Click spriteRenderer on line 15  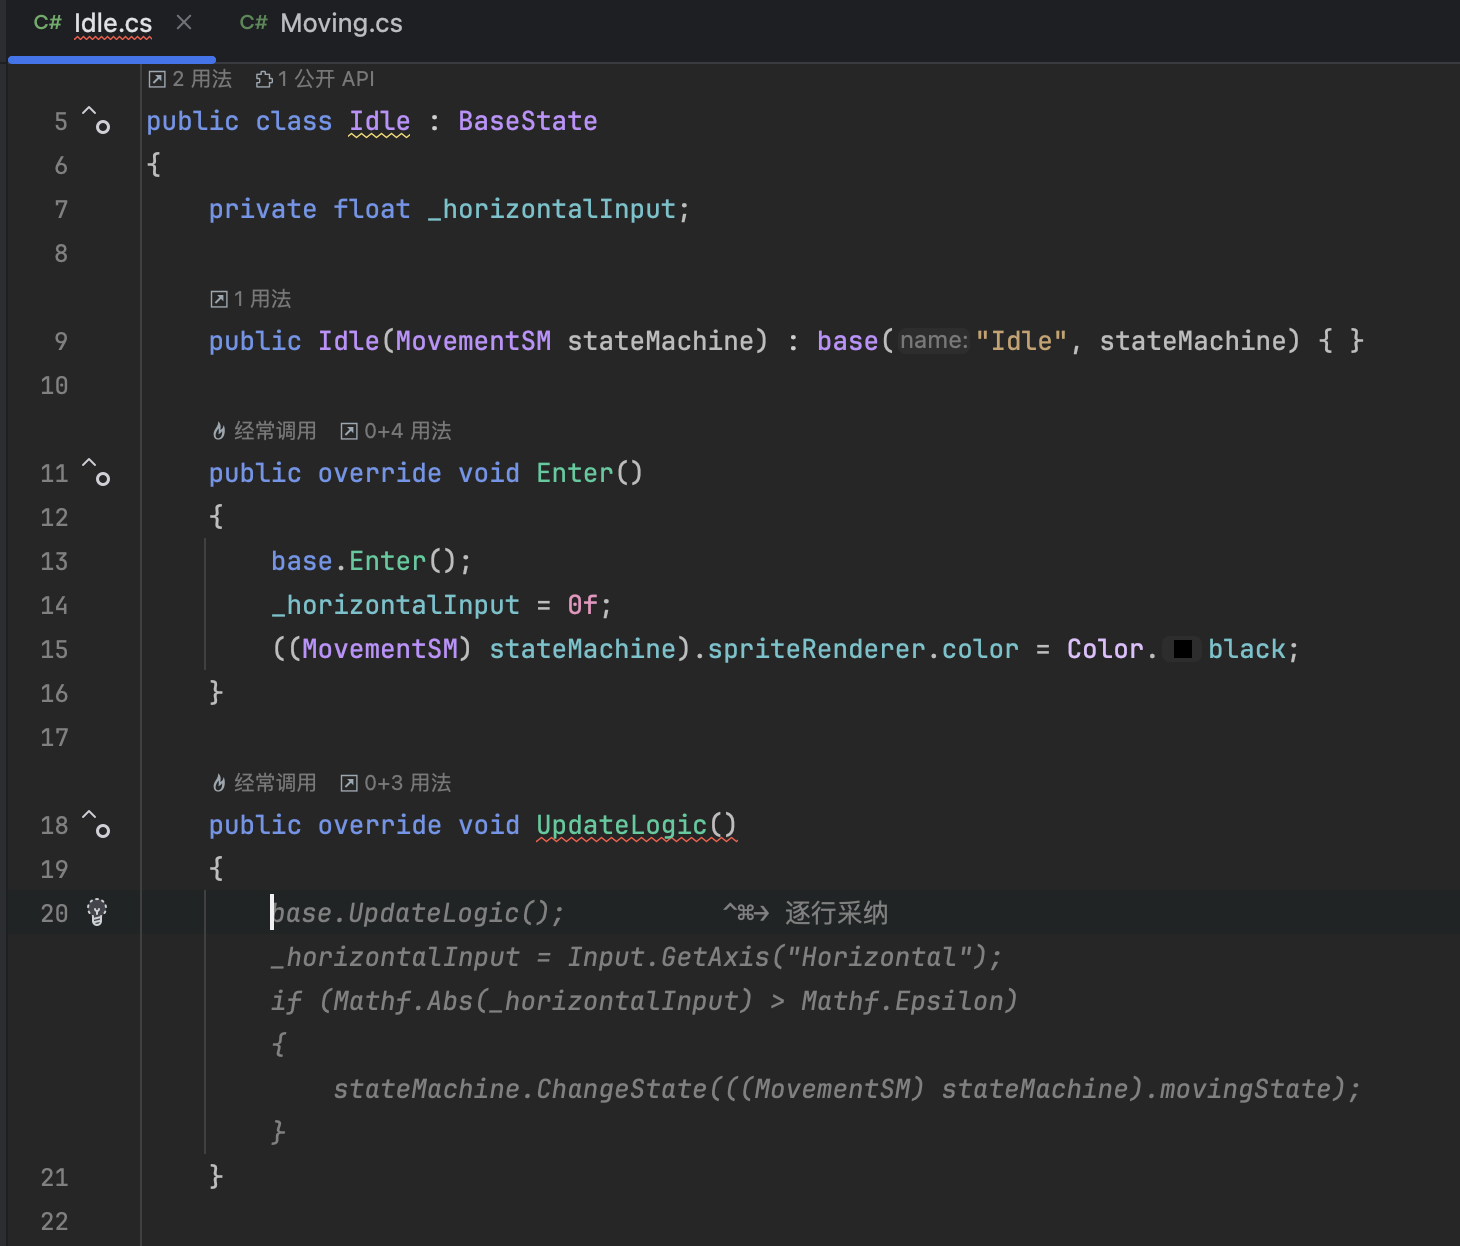[817, 649]
